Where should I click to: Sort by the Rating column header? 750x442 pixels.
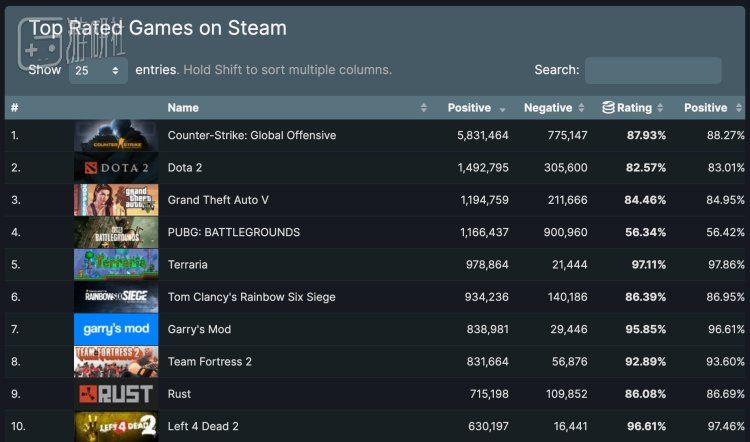pos(634,108)
